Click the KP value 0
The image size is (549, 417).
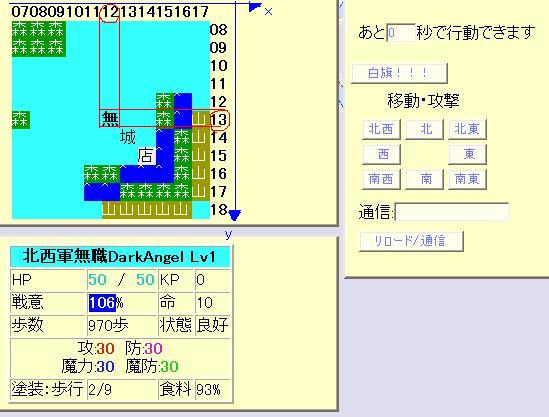point(201,280)
